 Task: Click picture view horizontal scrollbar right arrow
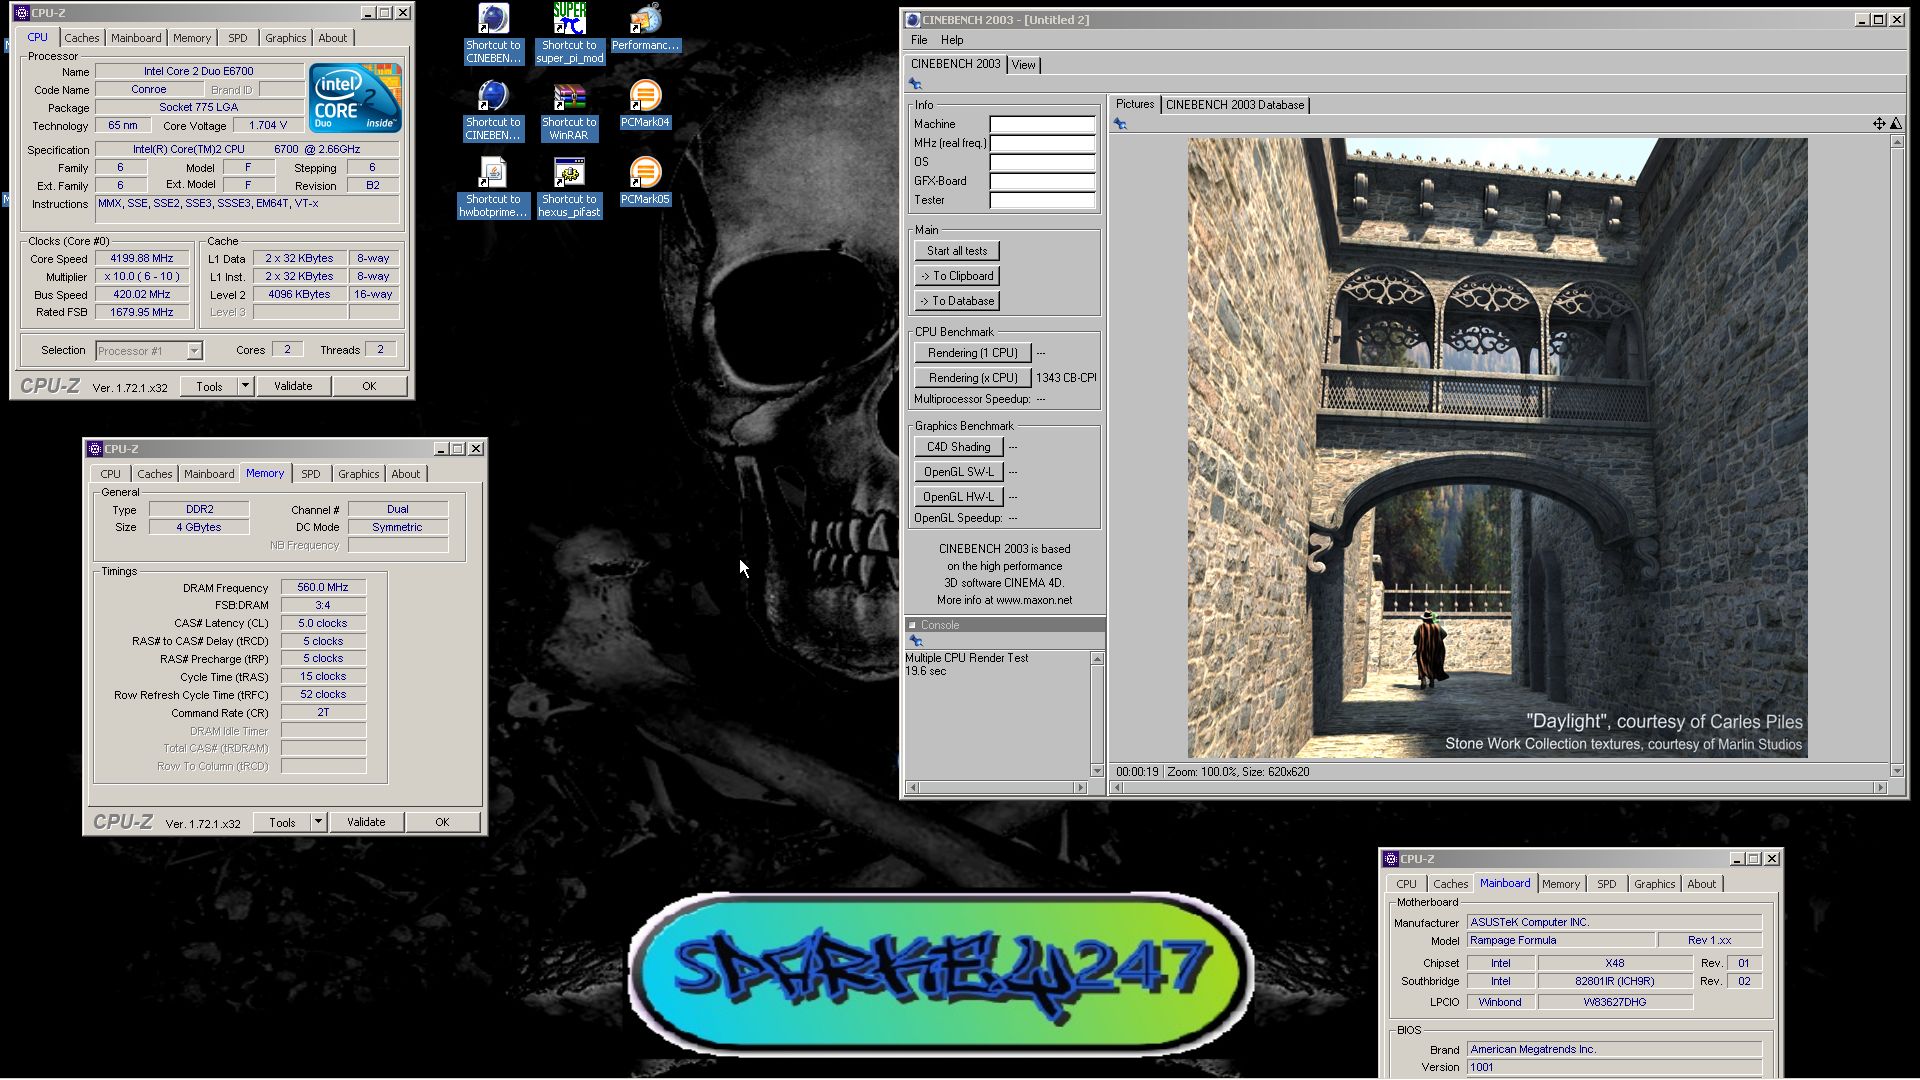click(1880, 788)
